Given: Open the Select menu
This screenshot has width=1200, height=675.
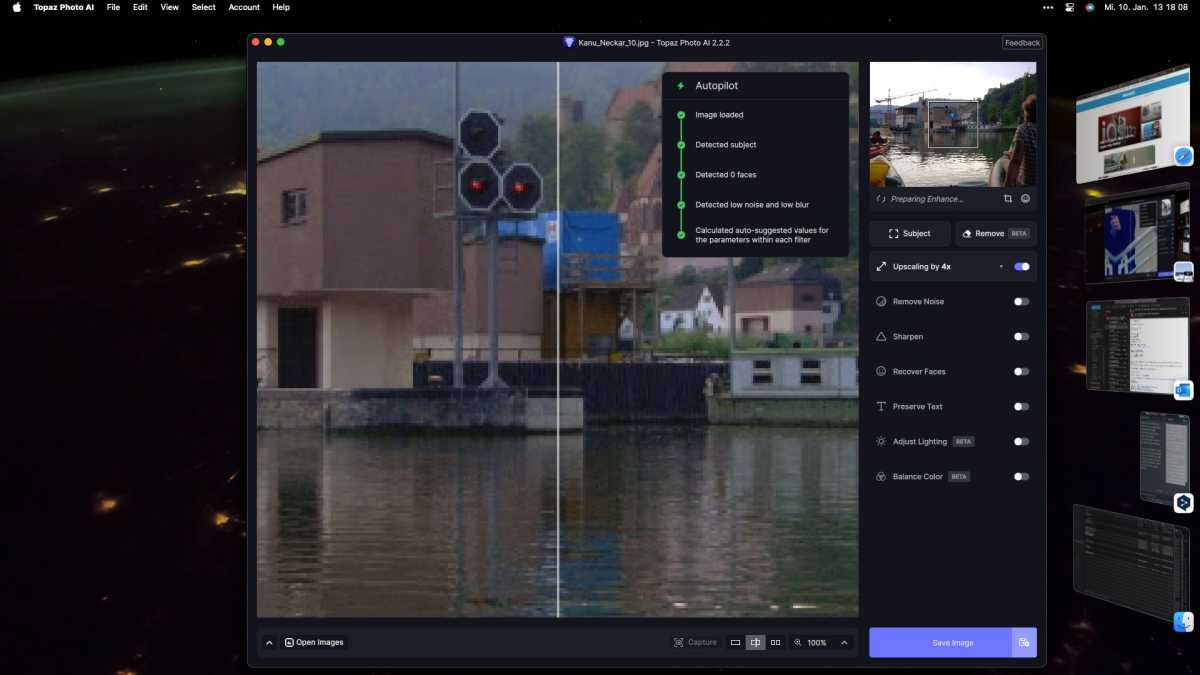Looking at the screenshot, I should click(x=204, y=7).
